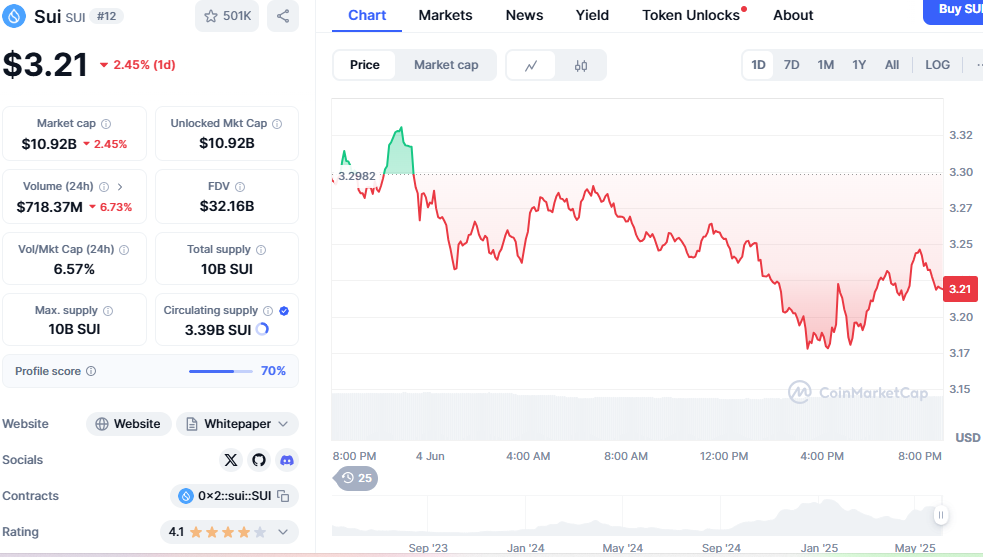983x557 pixels.
Task: Open the About tab
Action: coord(793,16)
